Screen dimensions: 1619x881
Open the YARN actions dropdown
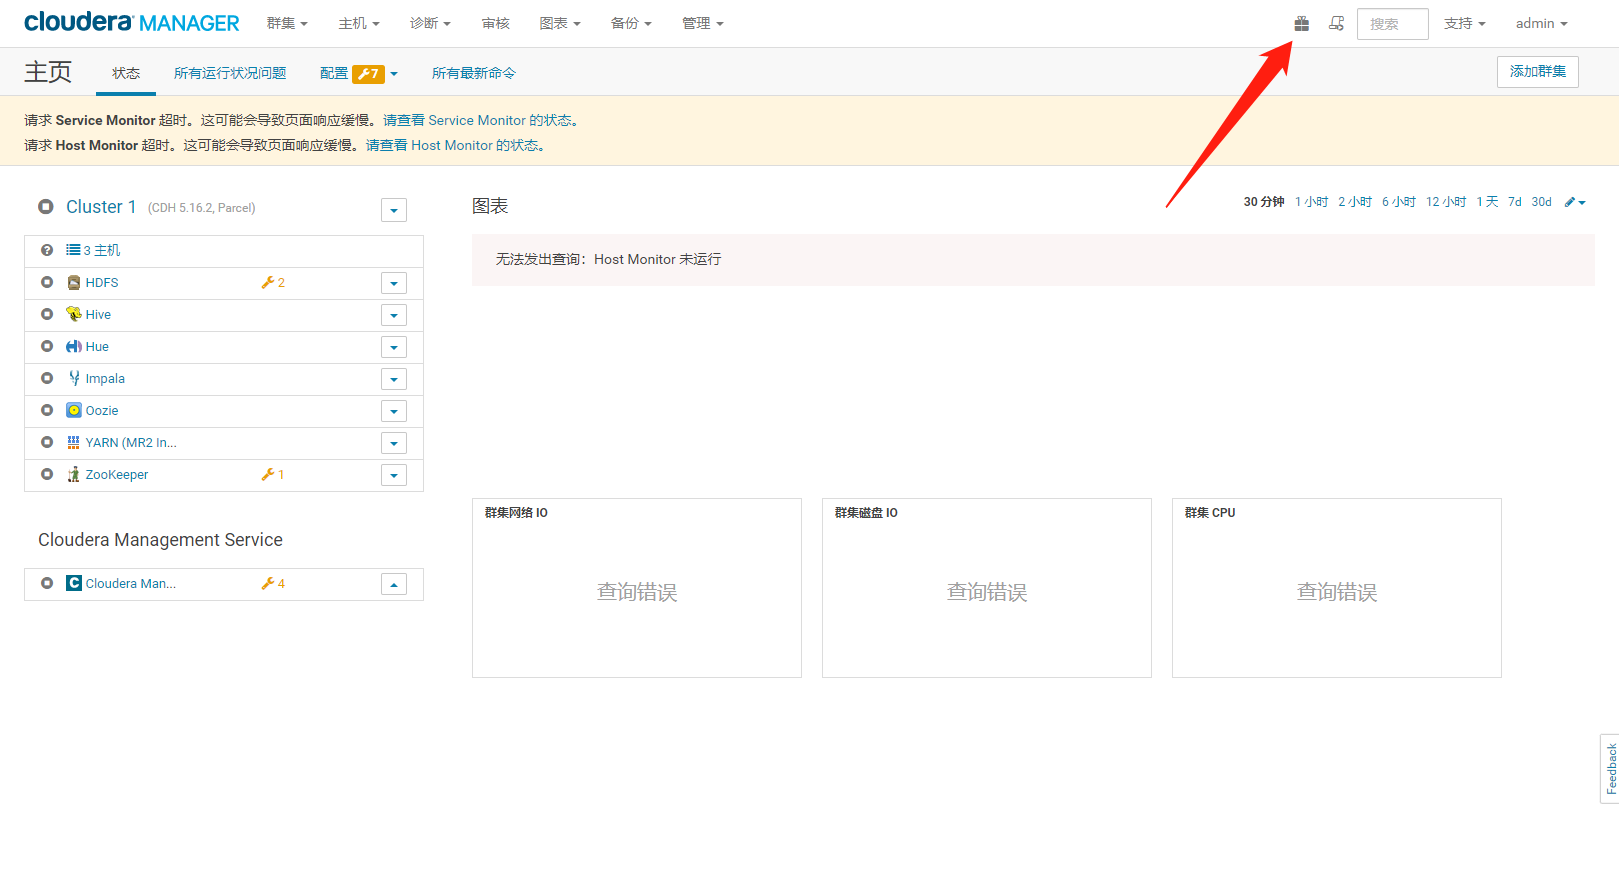[394, 443]
